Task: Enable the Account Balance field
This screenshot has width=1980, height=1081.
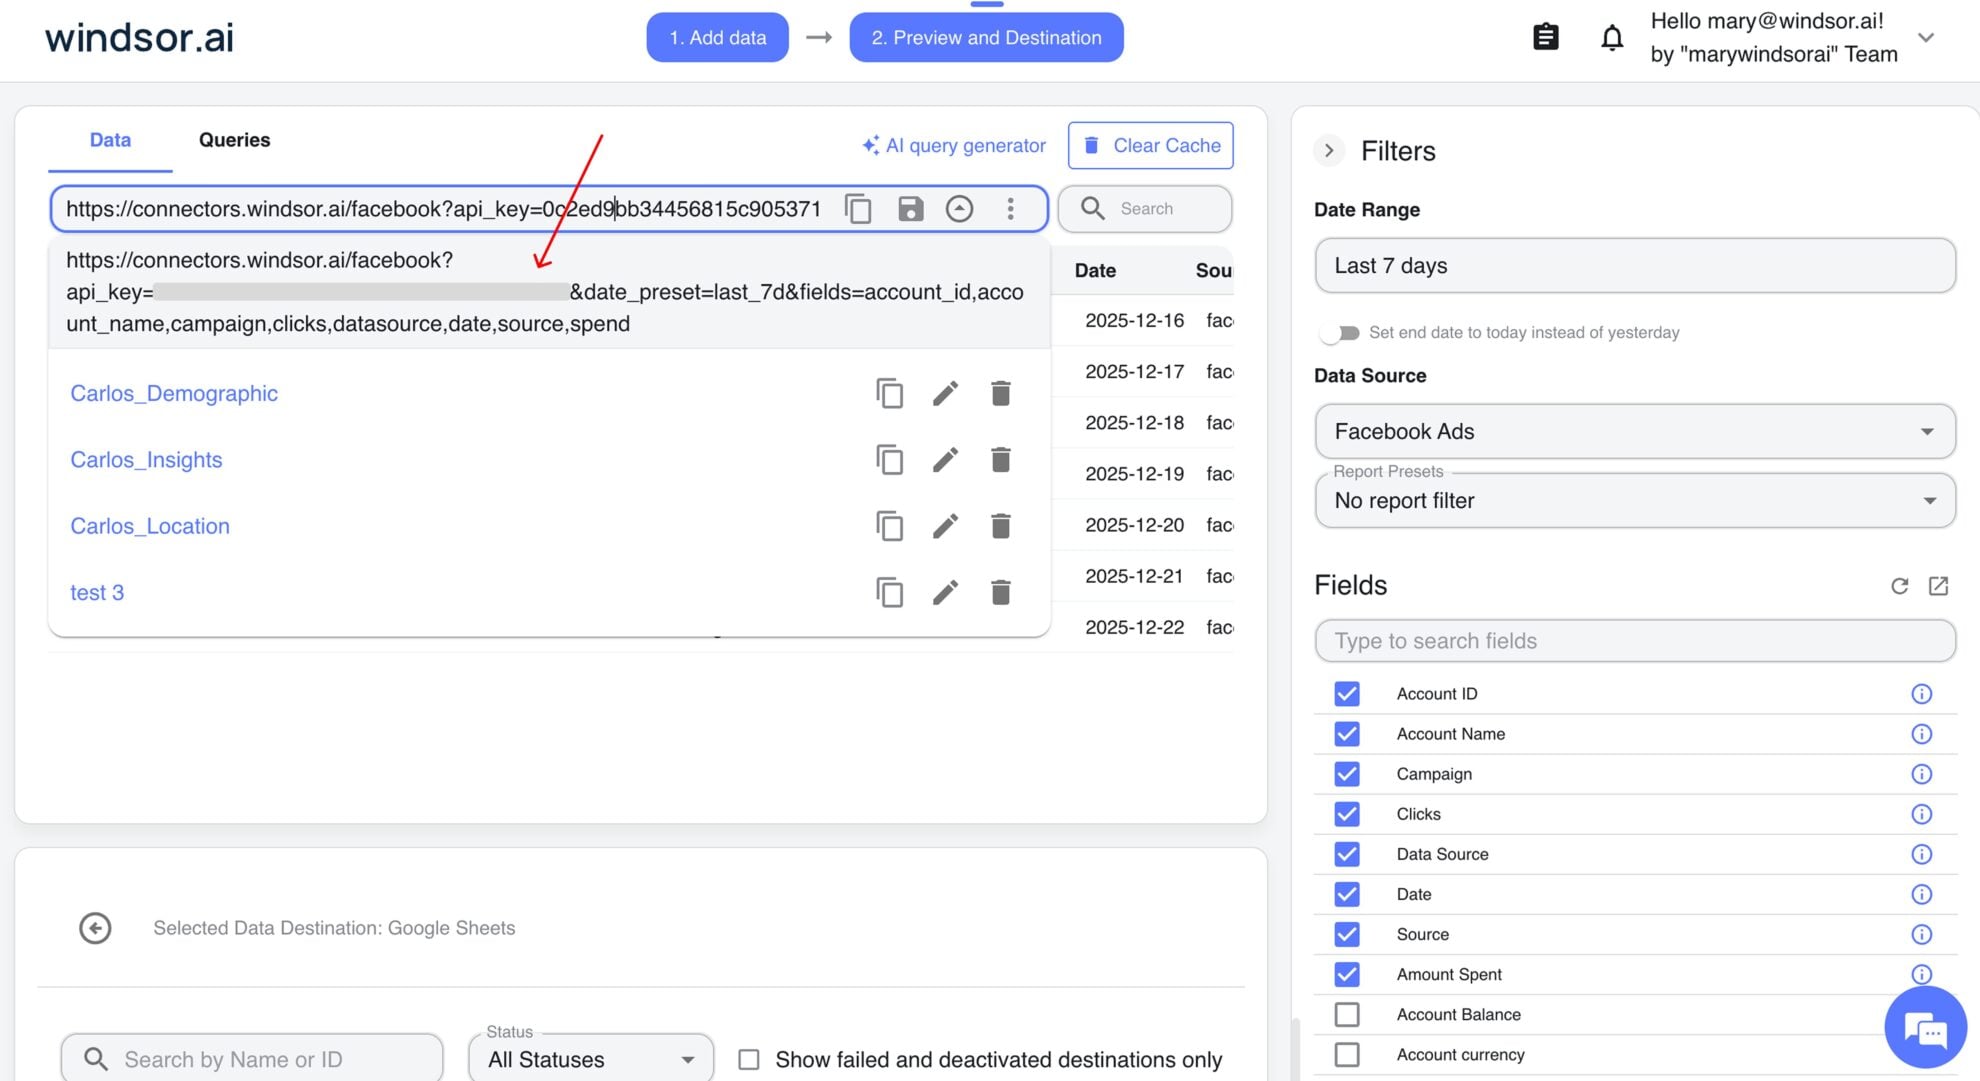Action: (1347, 1014)
